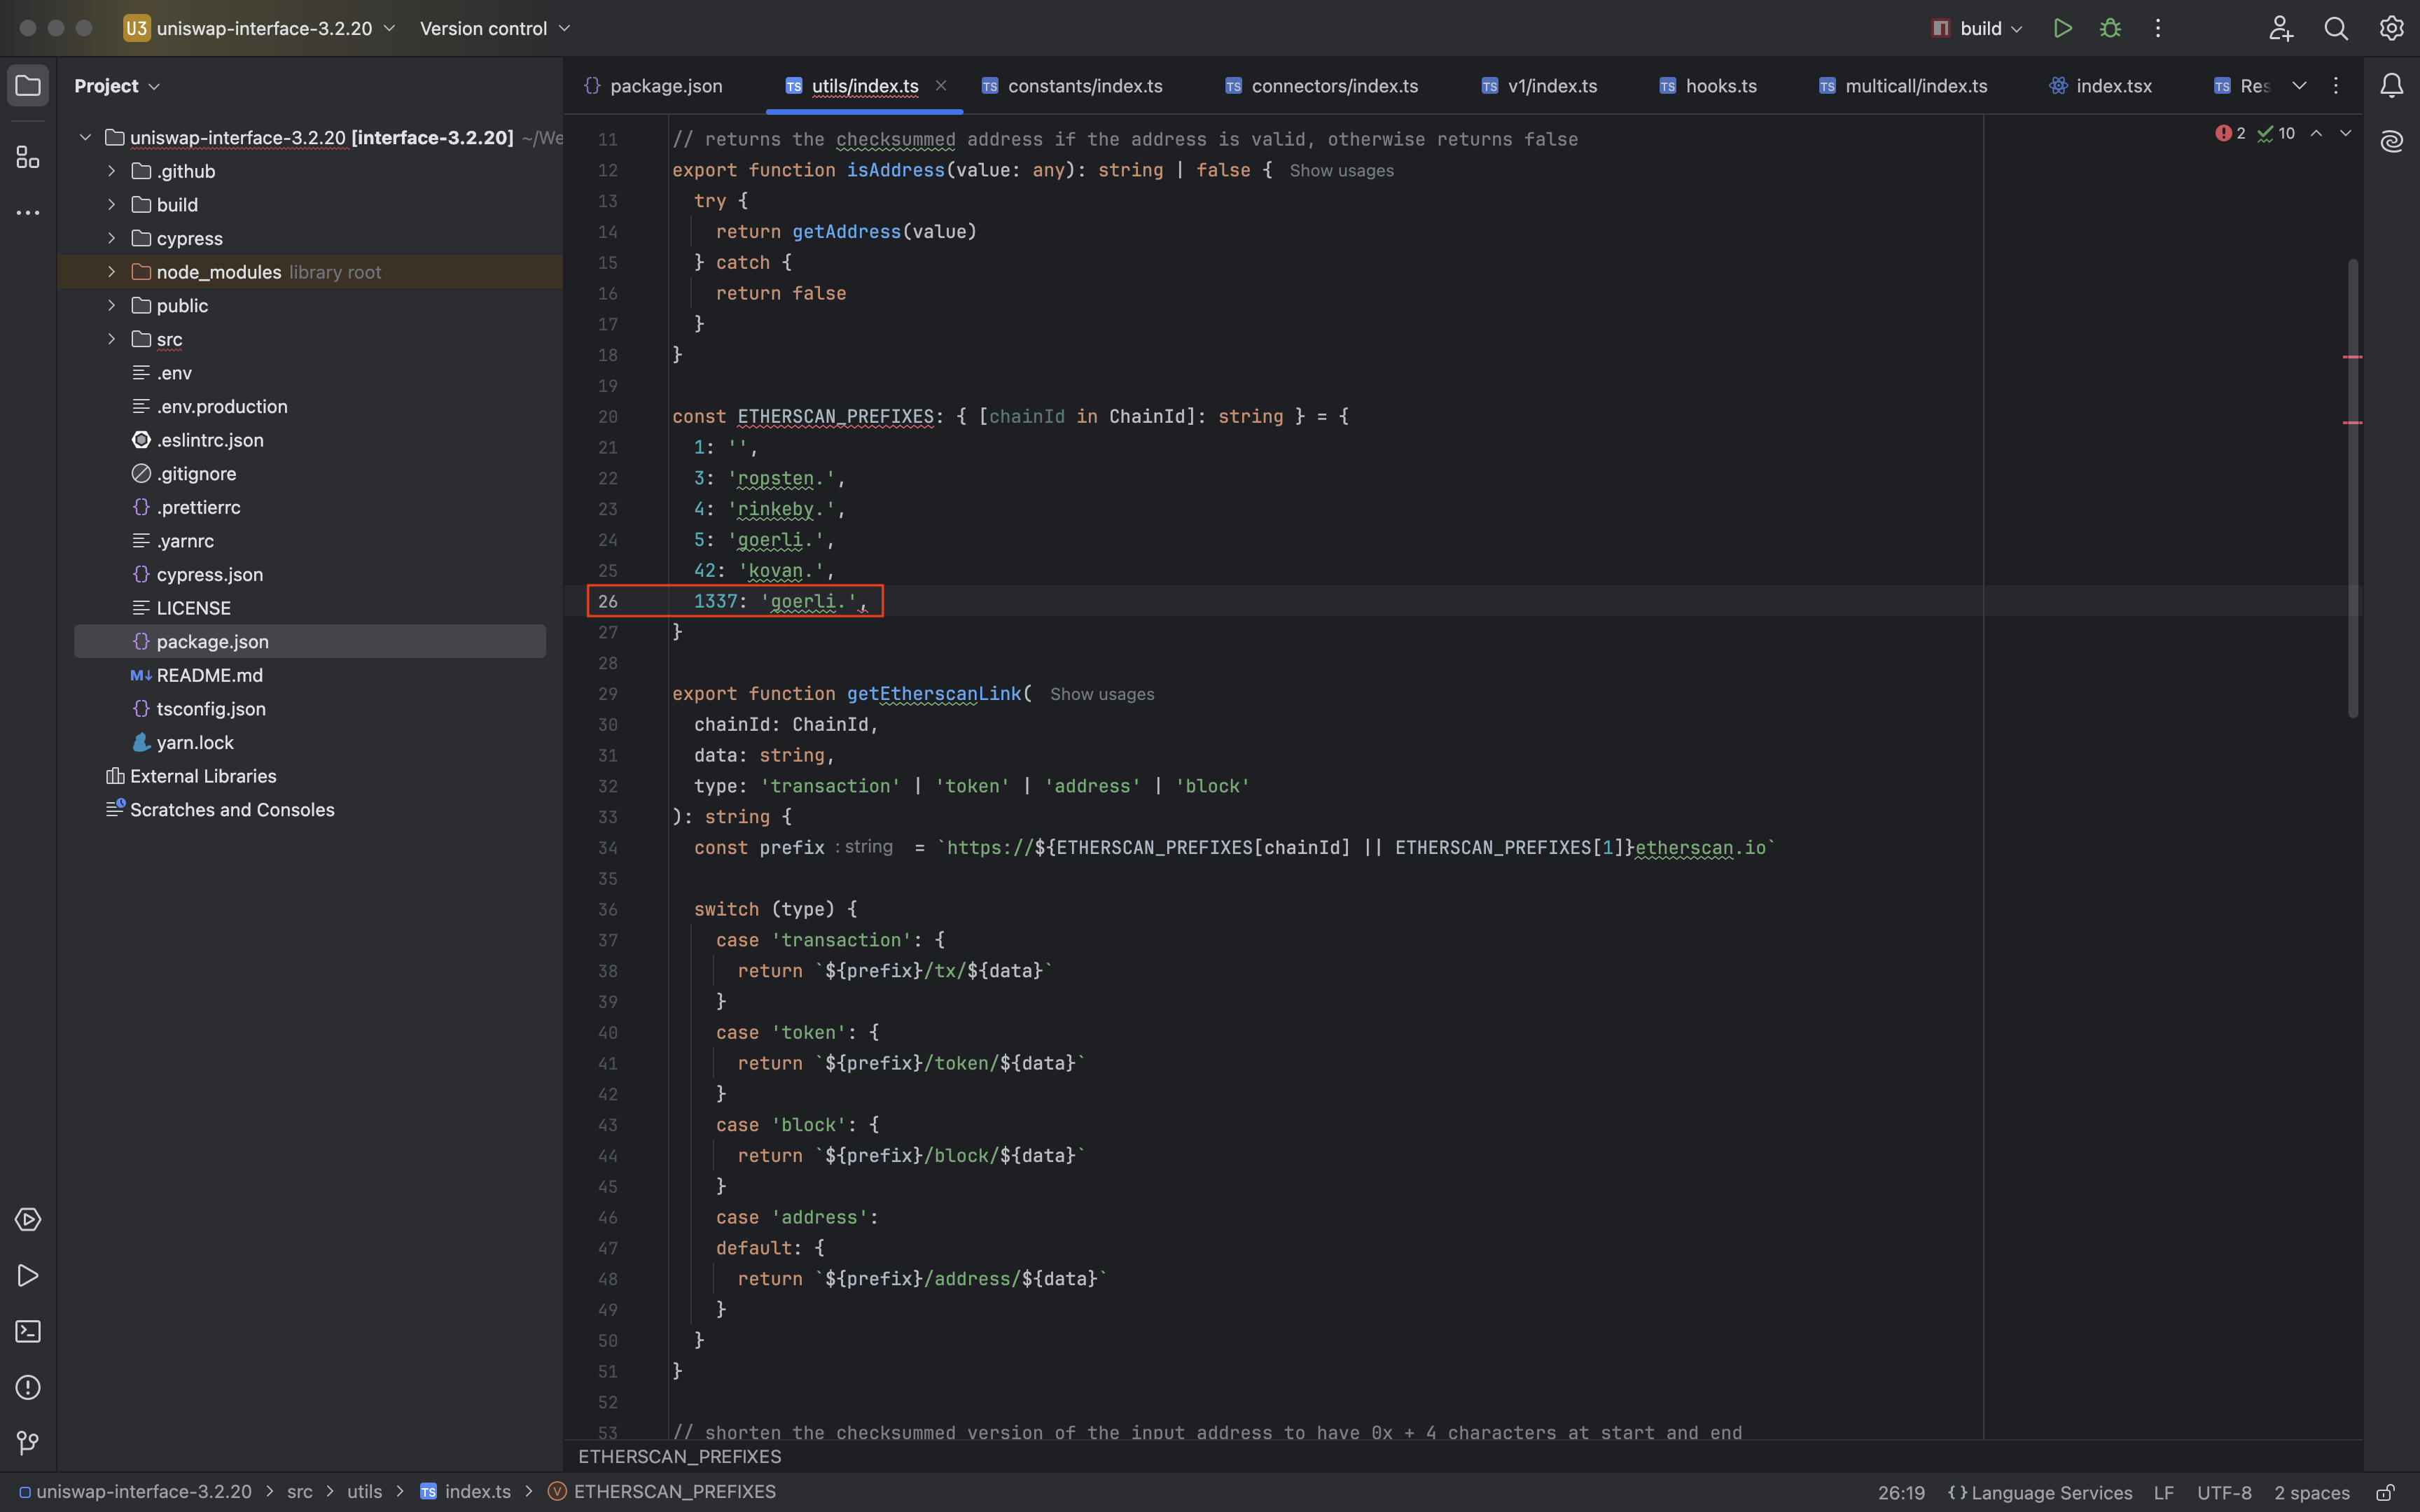Open more run actions menu
This screenshot has height=1512, width=2420.
[2158, 28]
